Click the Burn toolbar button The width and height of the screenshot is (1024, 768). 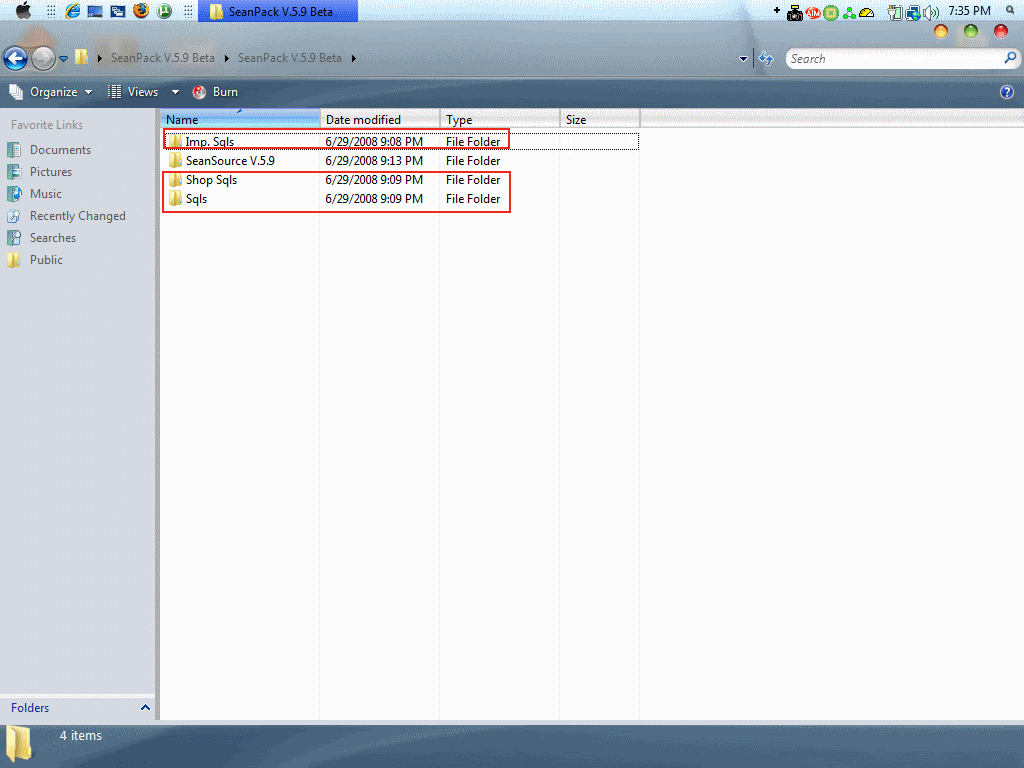coord(216,92)
